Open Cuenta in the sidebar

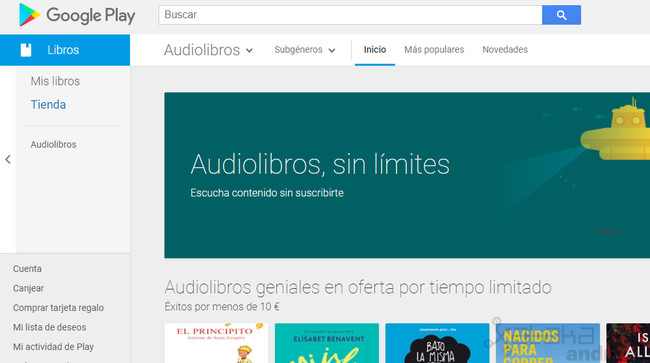(27, 269)
